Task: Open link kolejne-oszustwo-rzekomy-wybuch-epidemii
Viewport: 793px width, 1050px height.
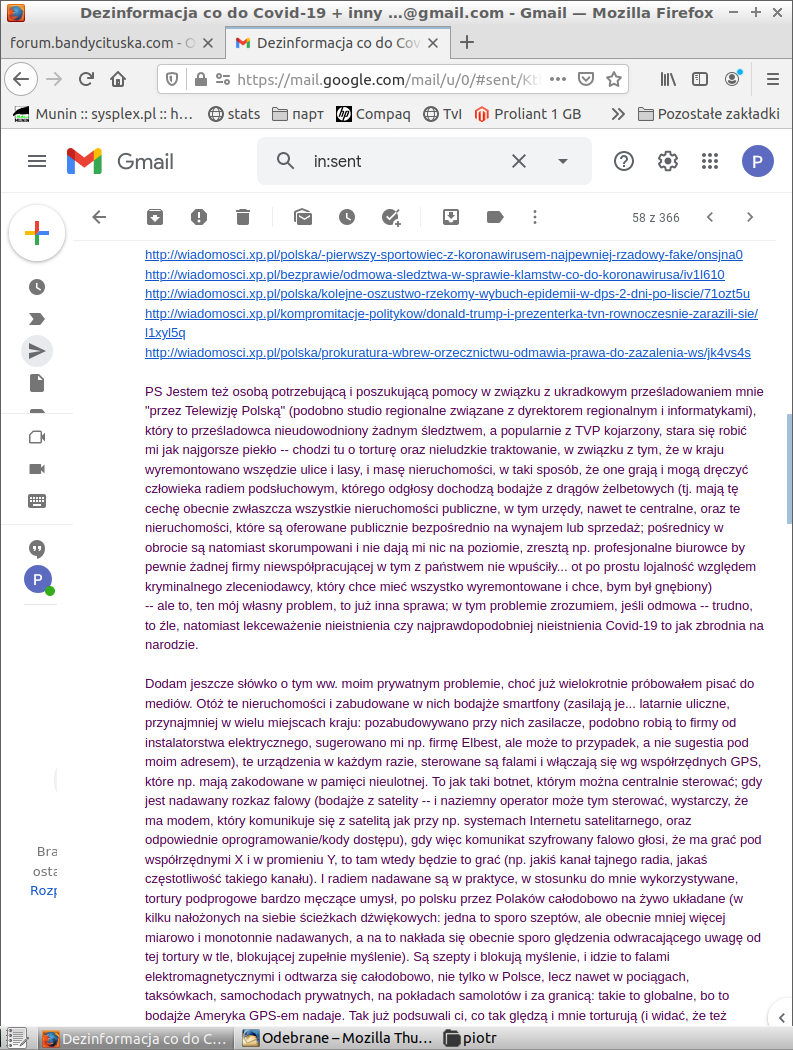Action: (447, 294)
